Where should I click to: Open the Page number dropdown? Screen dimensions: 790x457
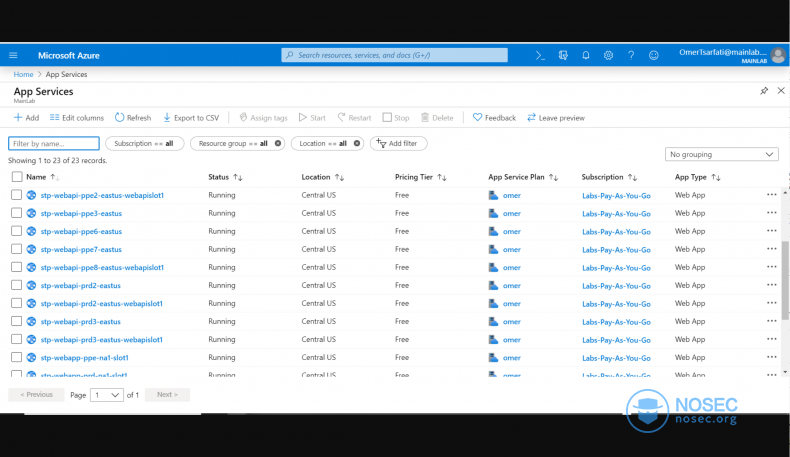[106, 395]
